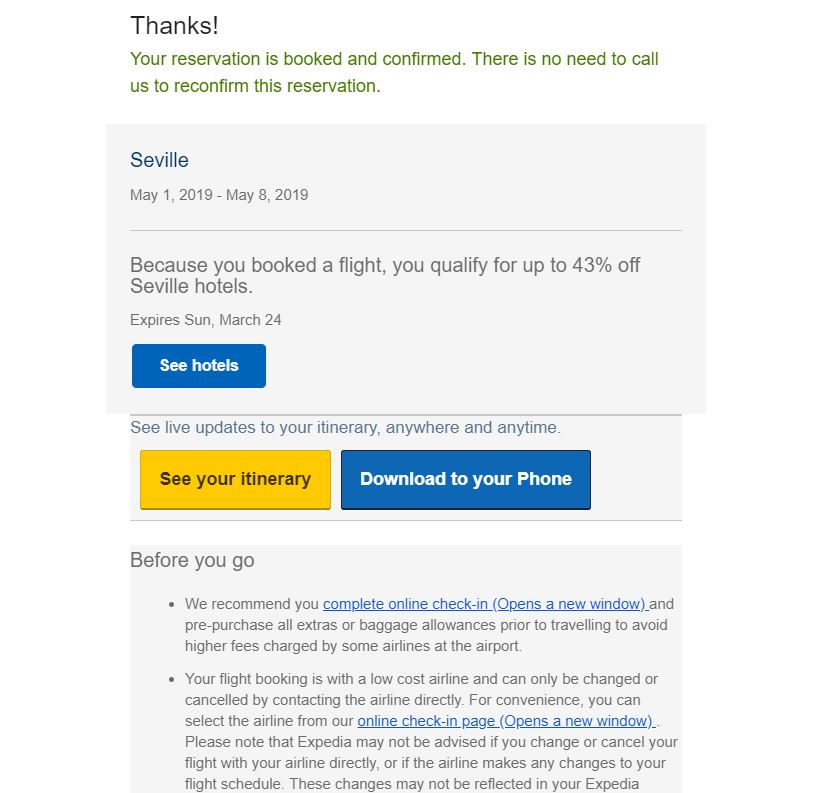825x793 pixels.
Task: Click the Before you go heading
Action: [x=192, y=560]
